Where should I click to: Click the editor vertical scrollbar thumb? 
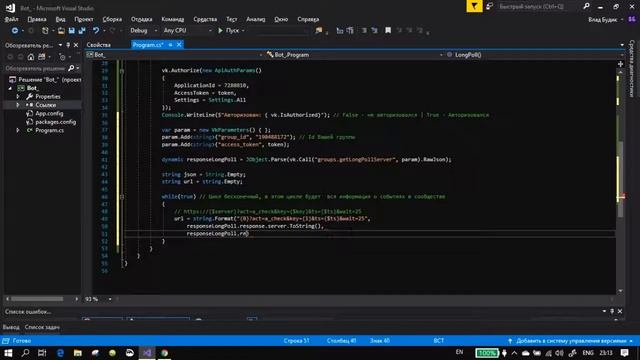point(620,180)
